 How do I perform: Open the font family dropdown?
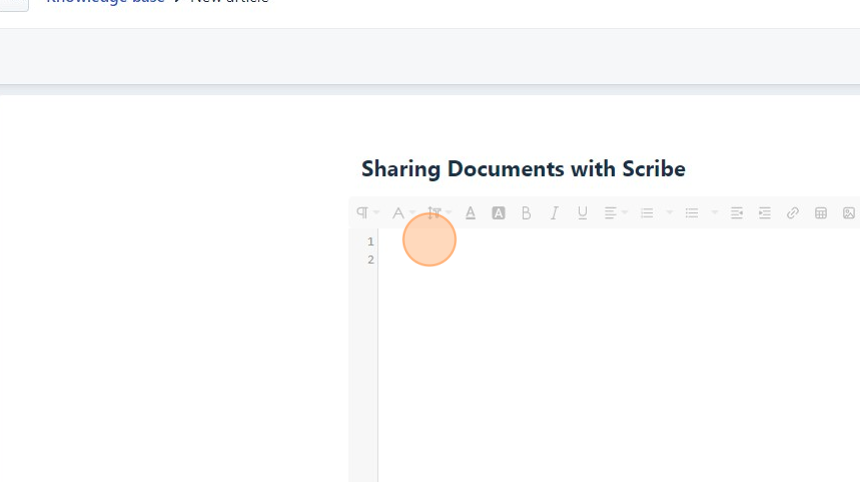403,213
